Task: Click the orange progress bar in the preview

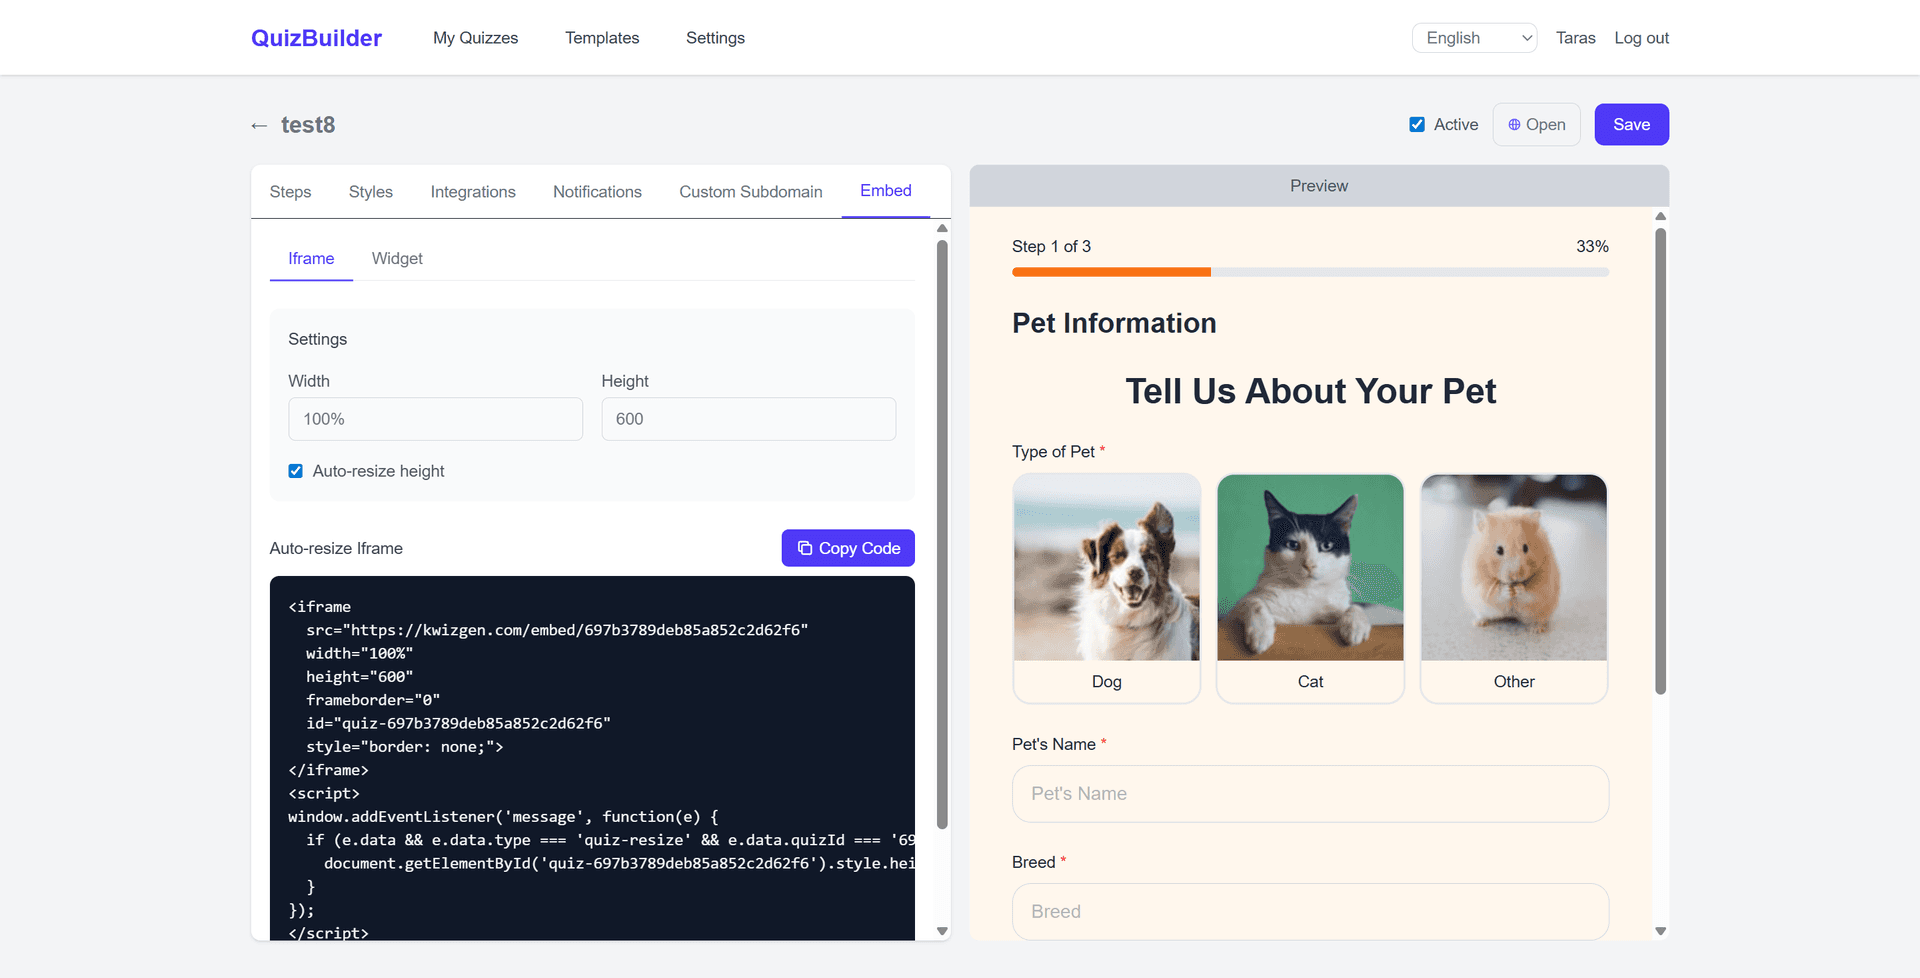Action: [x=1110, y=271]
